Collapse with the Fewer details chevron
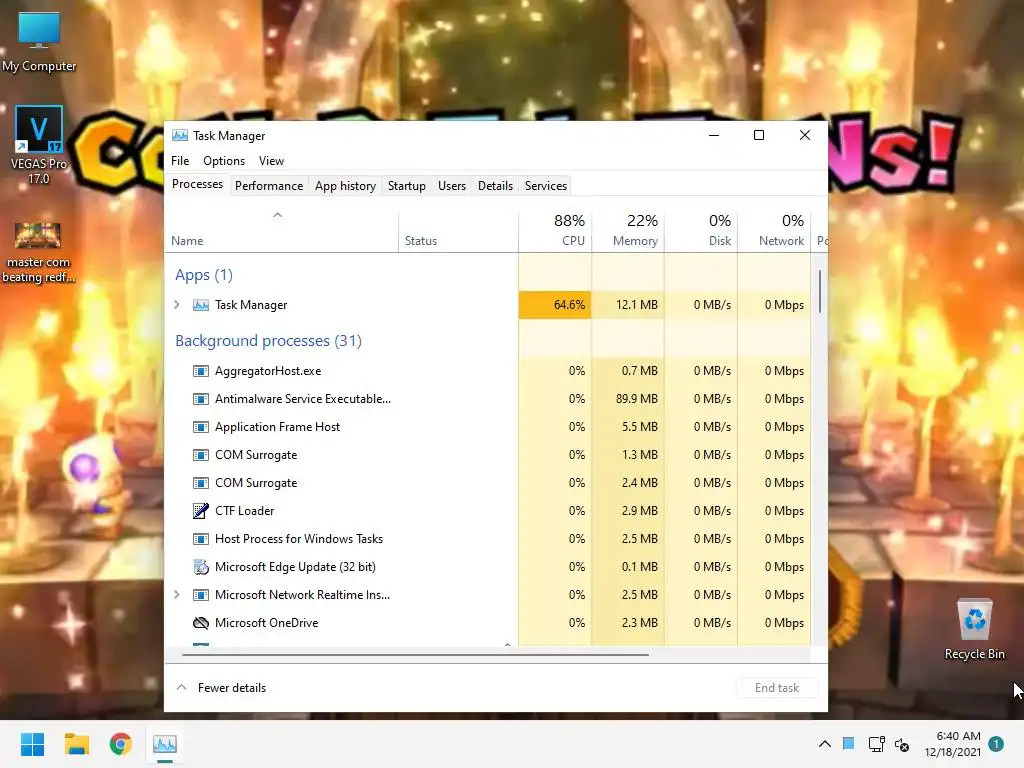 click(x=182, y=688)
